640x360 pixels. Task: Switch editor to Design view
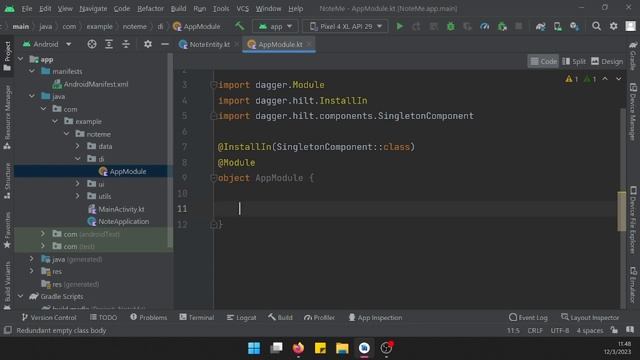point(607,61)
